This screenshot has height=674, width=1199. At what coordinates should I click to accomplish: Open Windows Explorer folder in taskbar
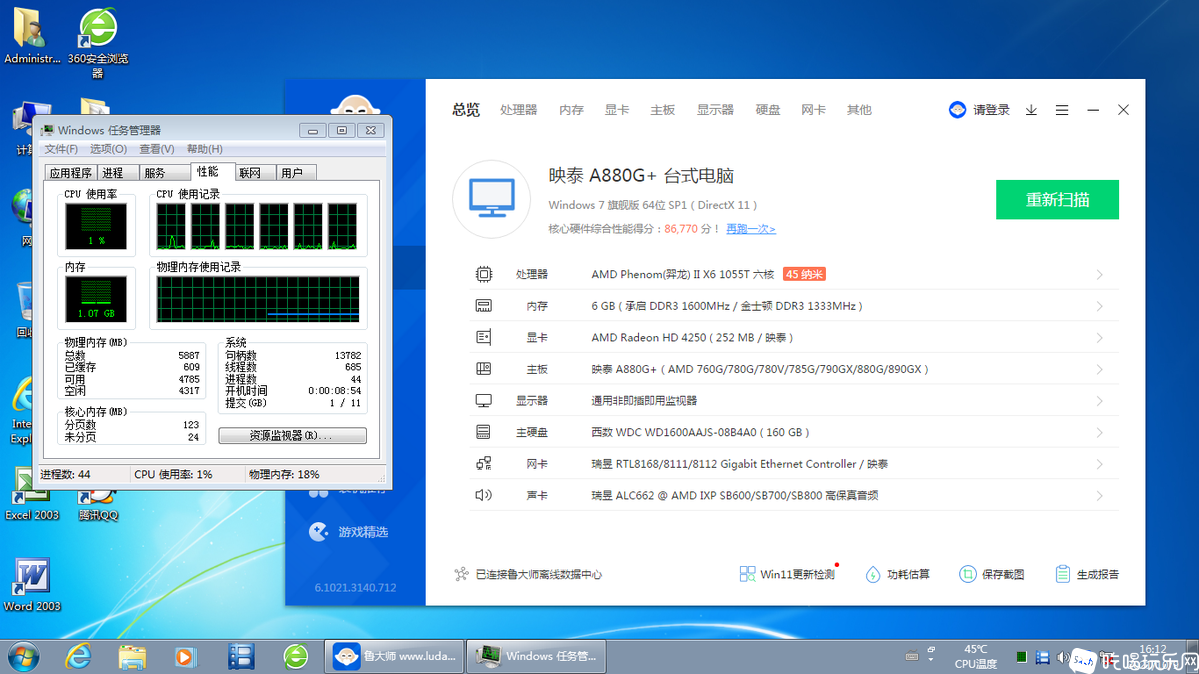tap(132, 656)
